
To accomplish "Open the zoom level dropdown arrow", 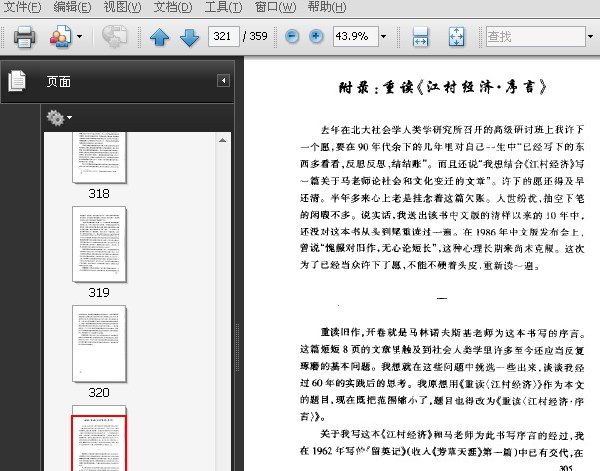I will click(x=383, y=36).
